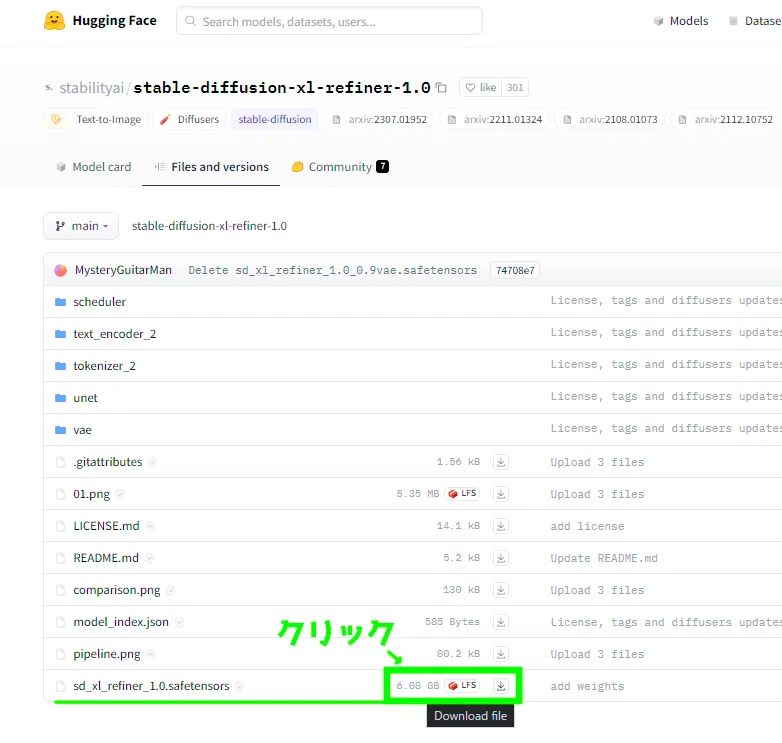The width and height of the screenshot is (782, 743).
Task: Click the breadcrumb stable-diffusion-xl-refiner-1.0
Action: pyautogui.click(x=209, y=226)
